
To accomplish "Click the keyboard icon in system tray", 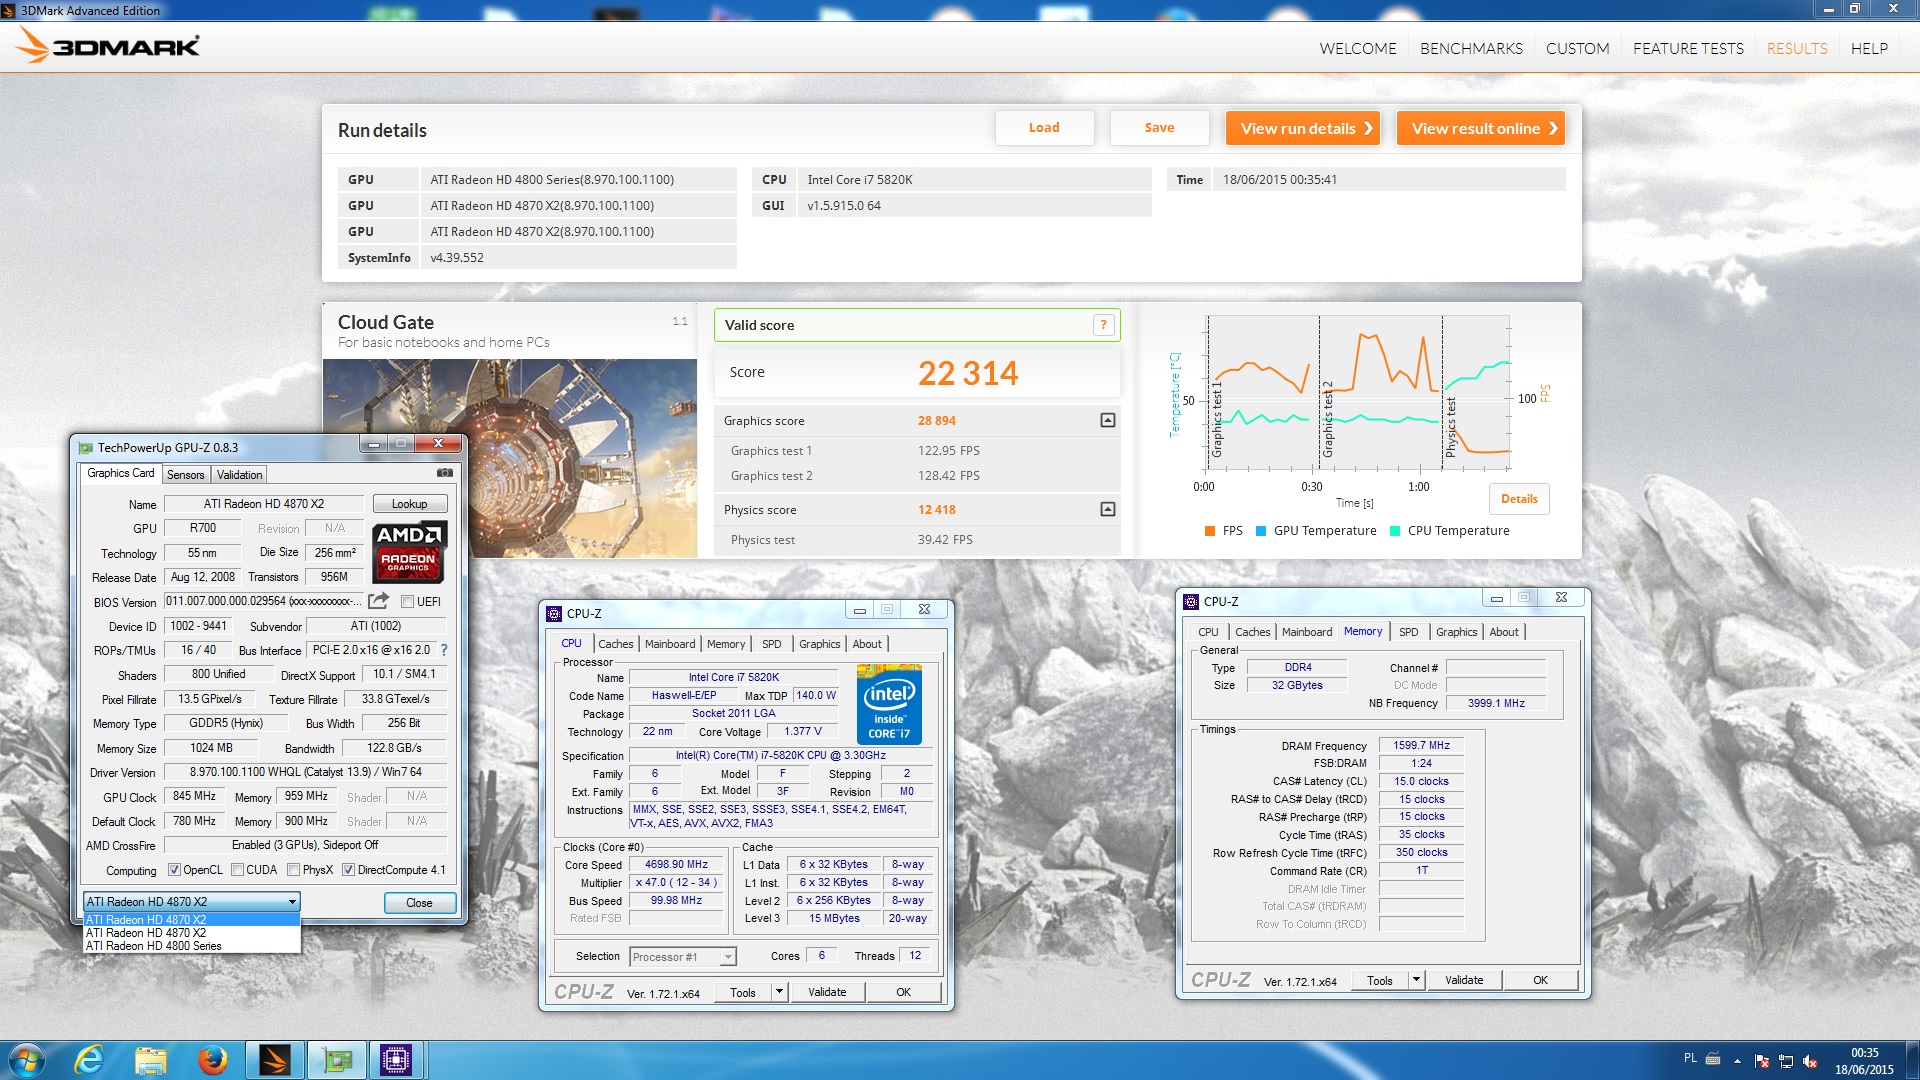I will 1713,1058.
